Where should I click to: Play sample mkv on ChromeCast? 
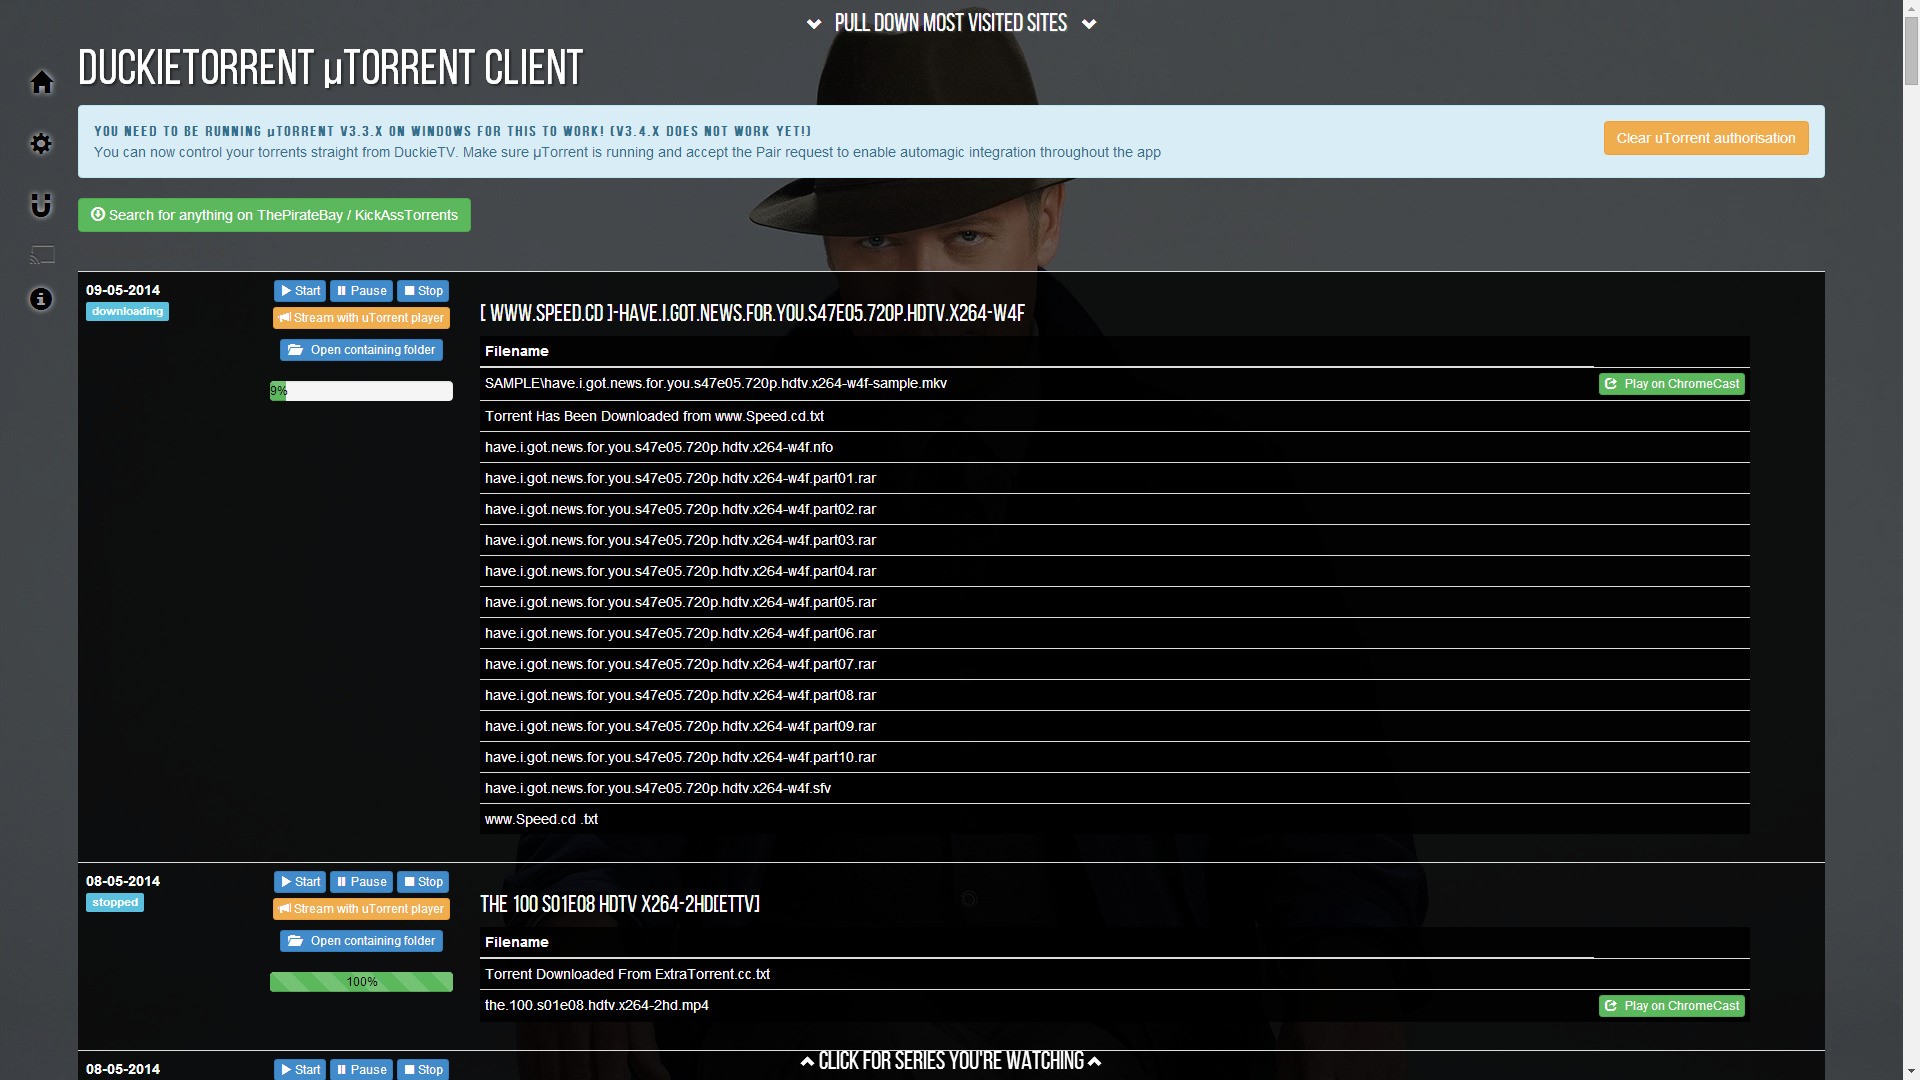(1671, 384)
